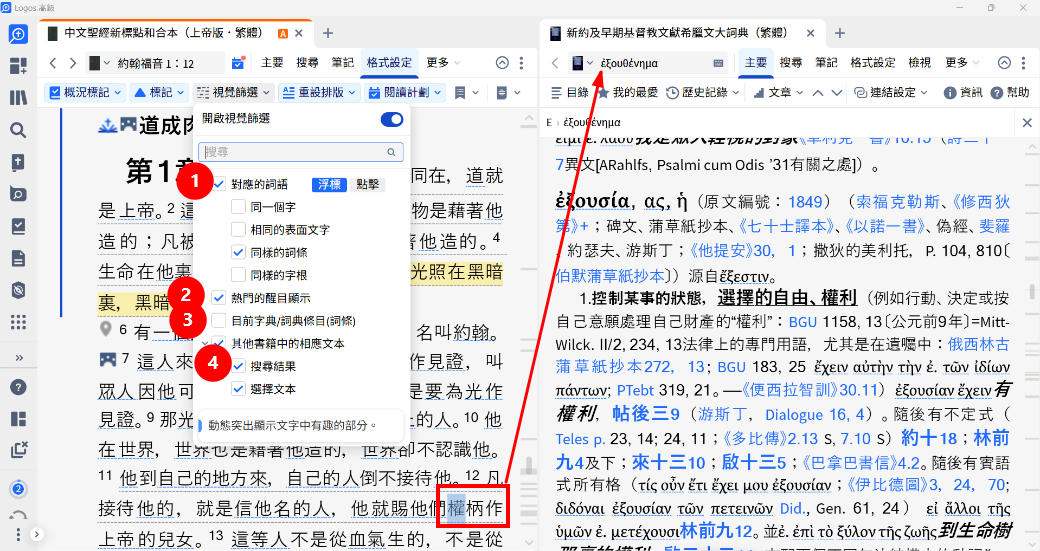Viewport: 1040px width, 551px height.
Task: Select the 格式設定 tab in the lexicon panel
Action: pyautogui.click(x=873, y=63)
